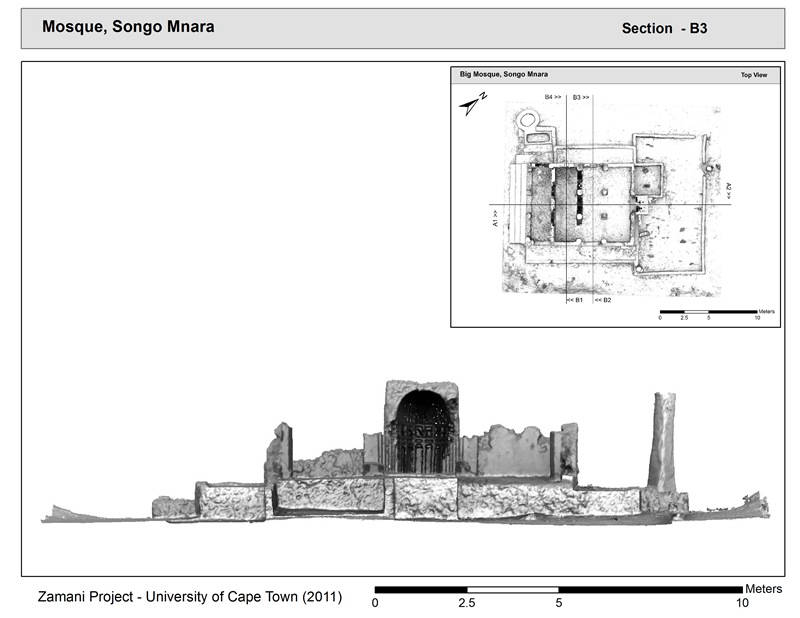This screenshot has height=618, width=800.
Task: Click the 'Section - B3' heading
Action: click(x=664, y=28)
